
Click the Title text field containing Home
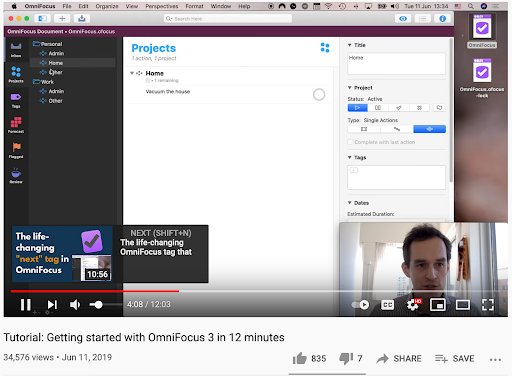396,64
